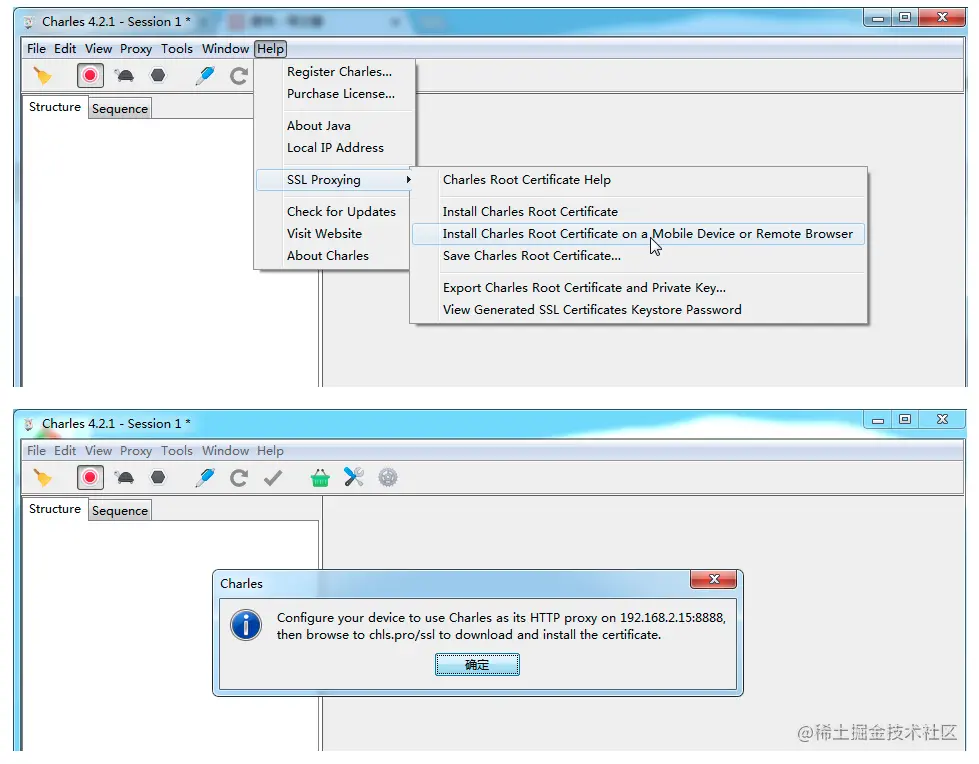Image resolution: width=979 pixels, height=764 pixels.
Task: Click Charles app icon in top window title bar
Action: pos(29,22)
